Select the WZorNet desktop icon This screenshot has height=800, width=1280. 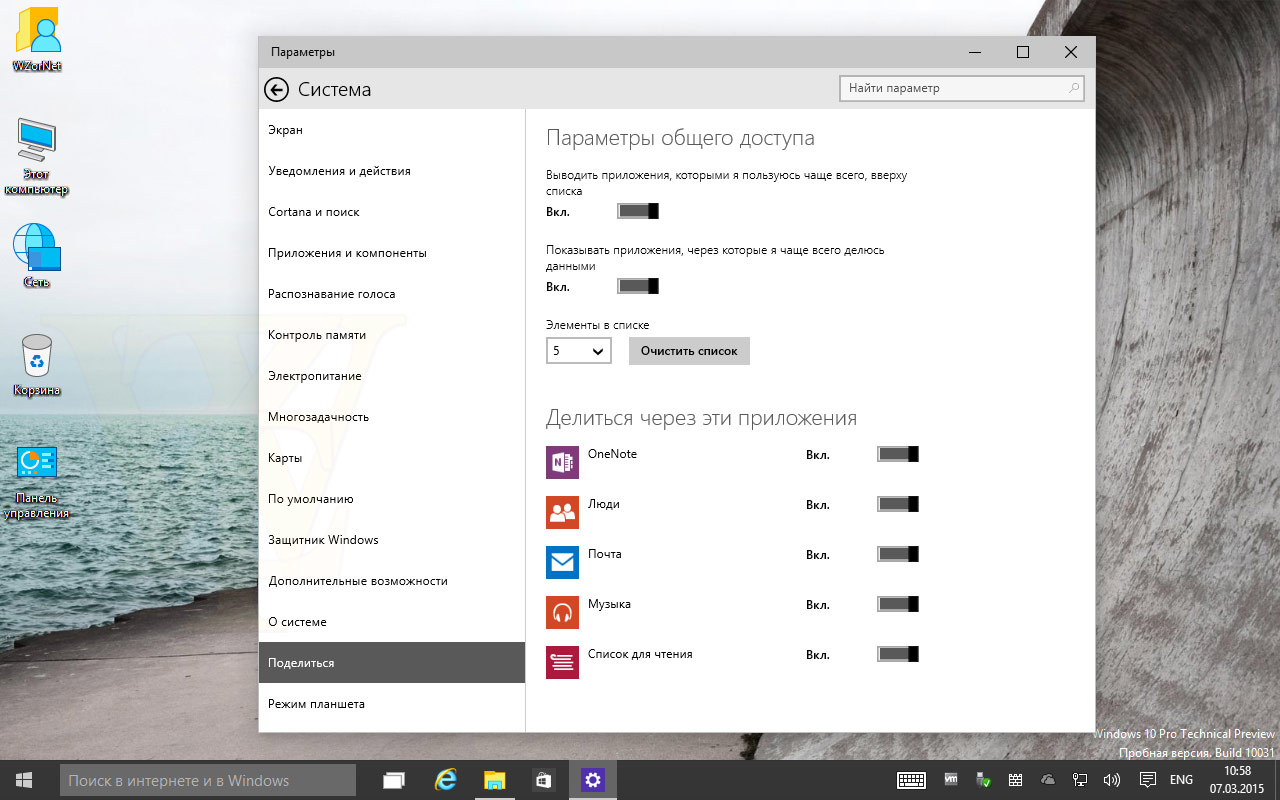[x=38, y=41]
